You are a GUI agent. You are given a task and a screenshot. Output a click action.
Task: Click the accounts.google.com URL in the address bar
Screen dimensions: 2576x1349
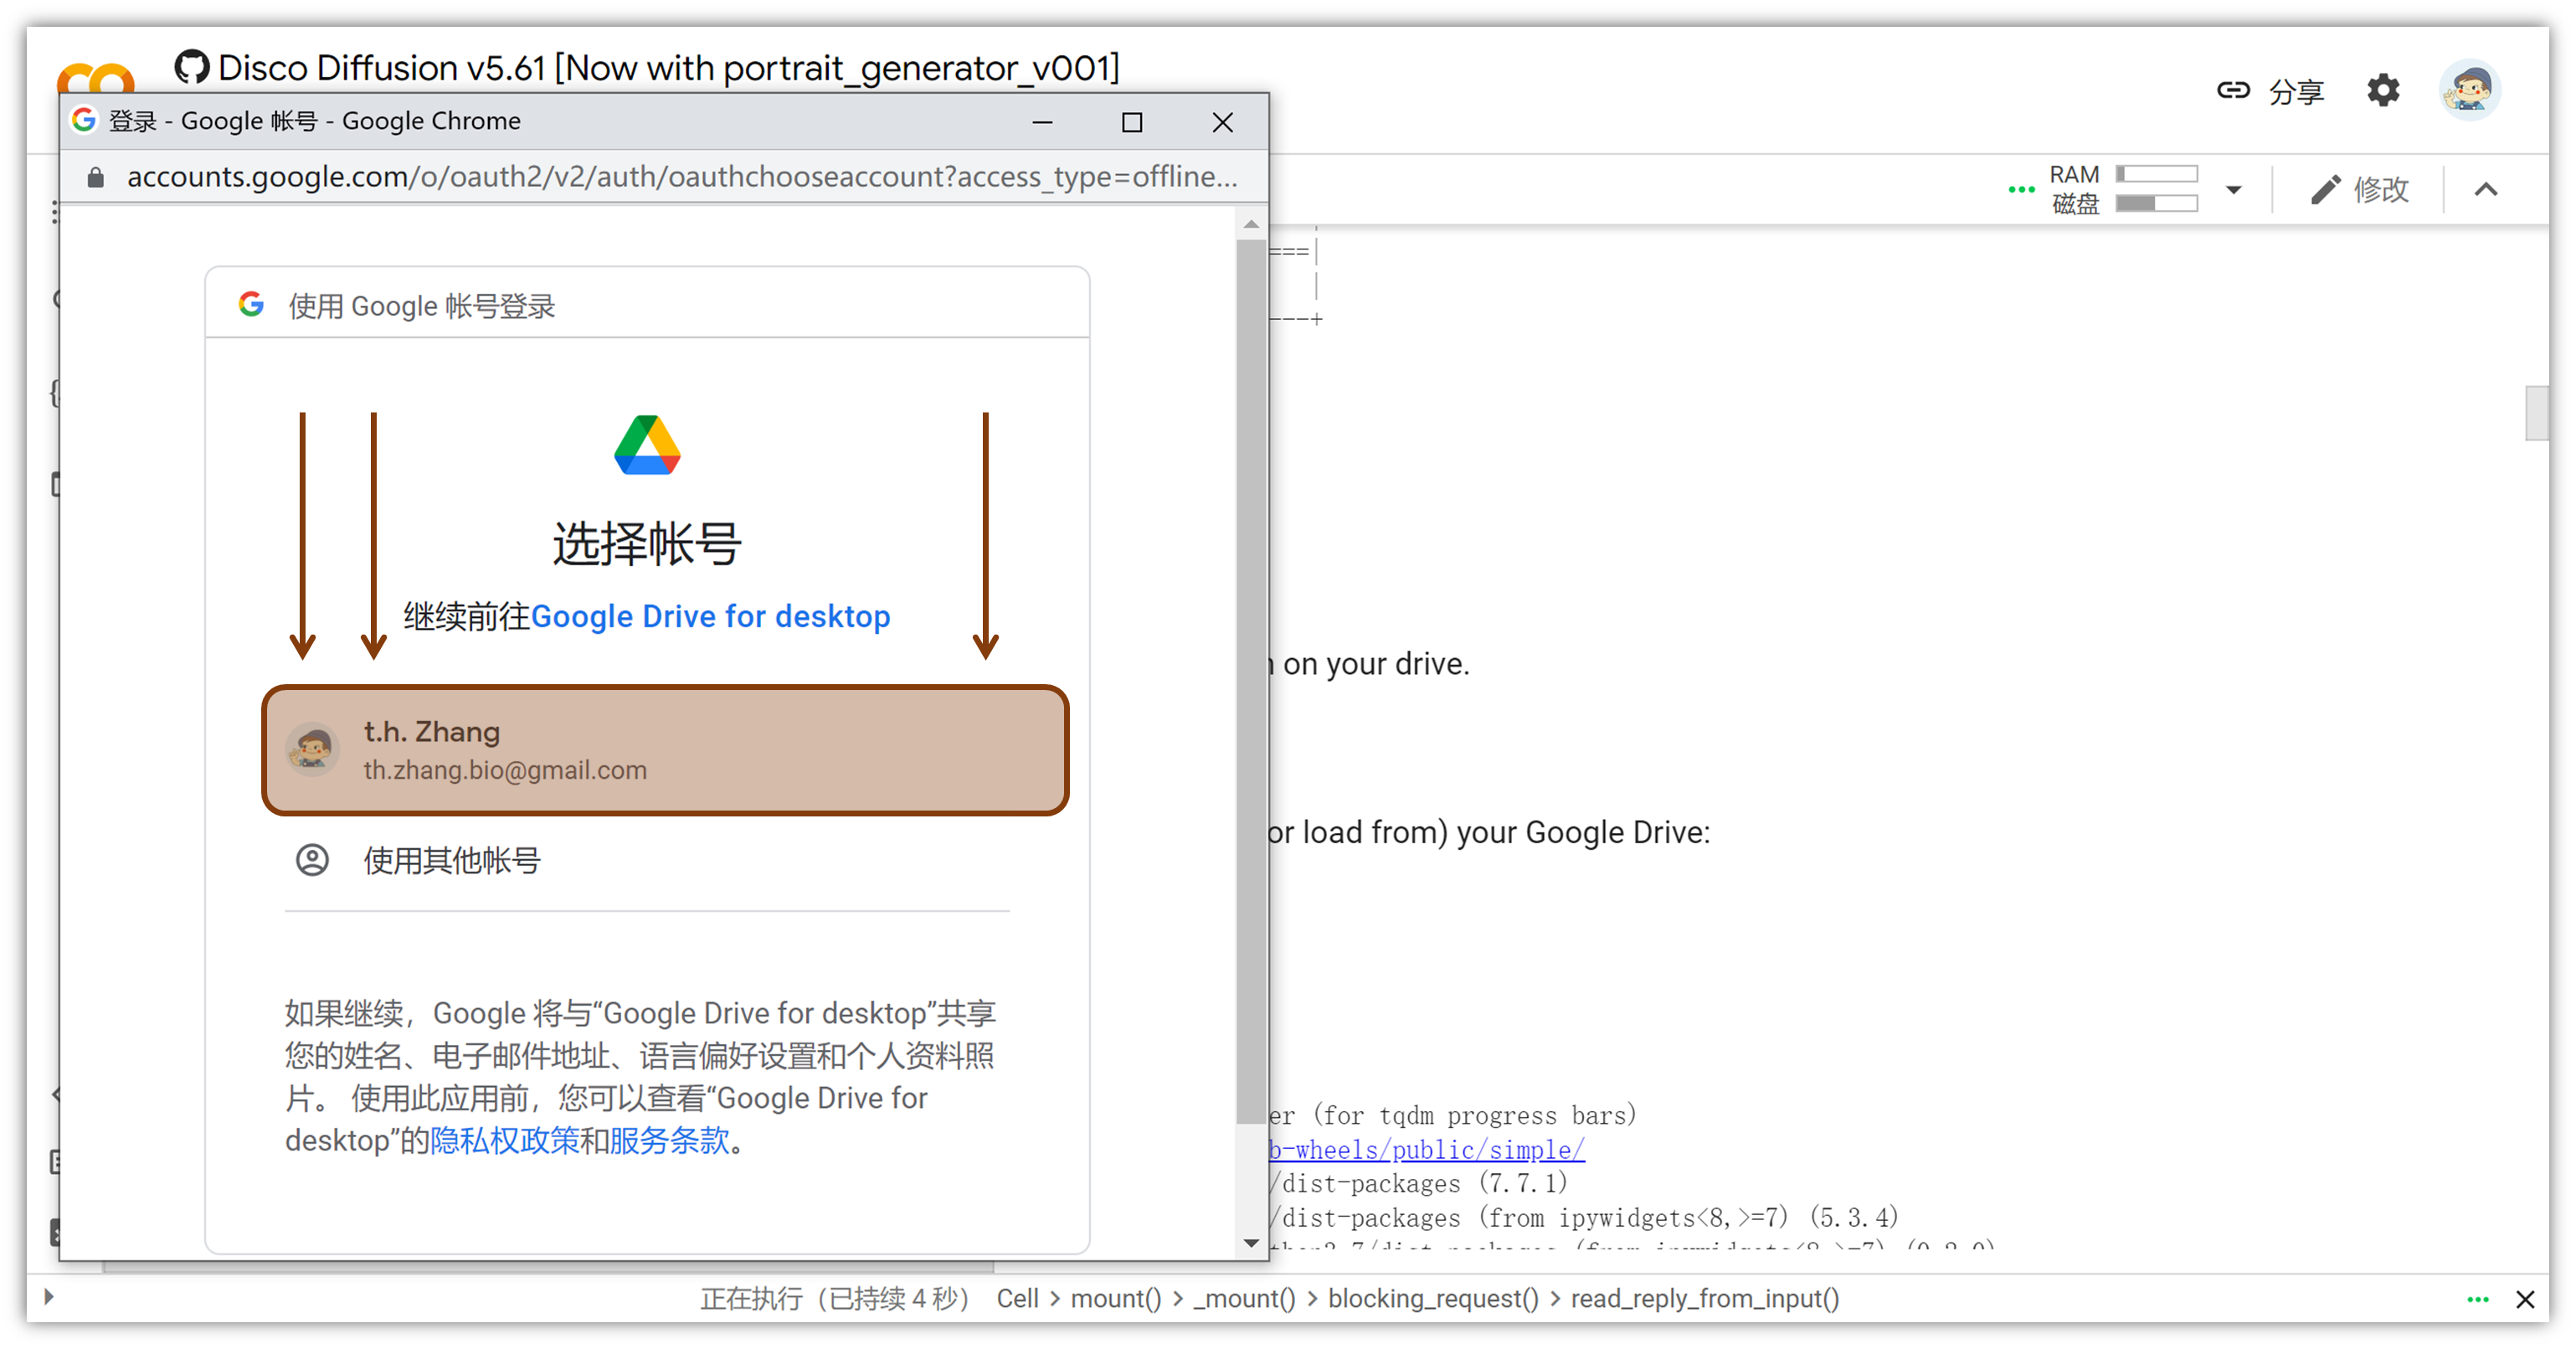(x=682, y=177)
